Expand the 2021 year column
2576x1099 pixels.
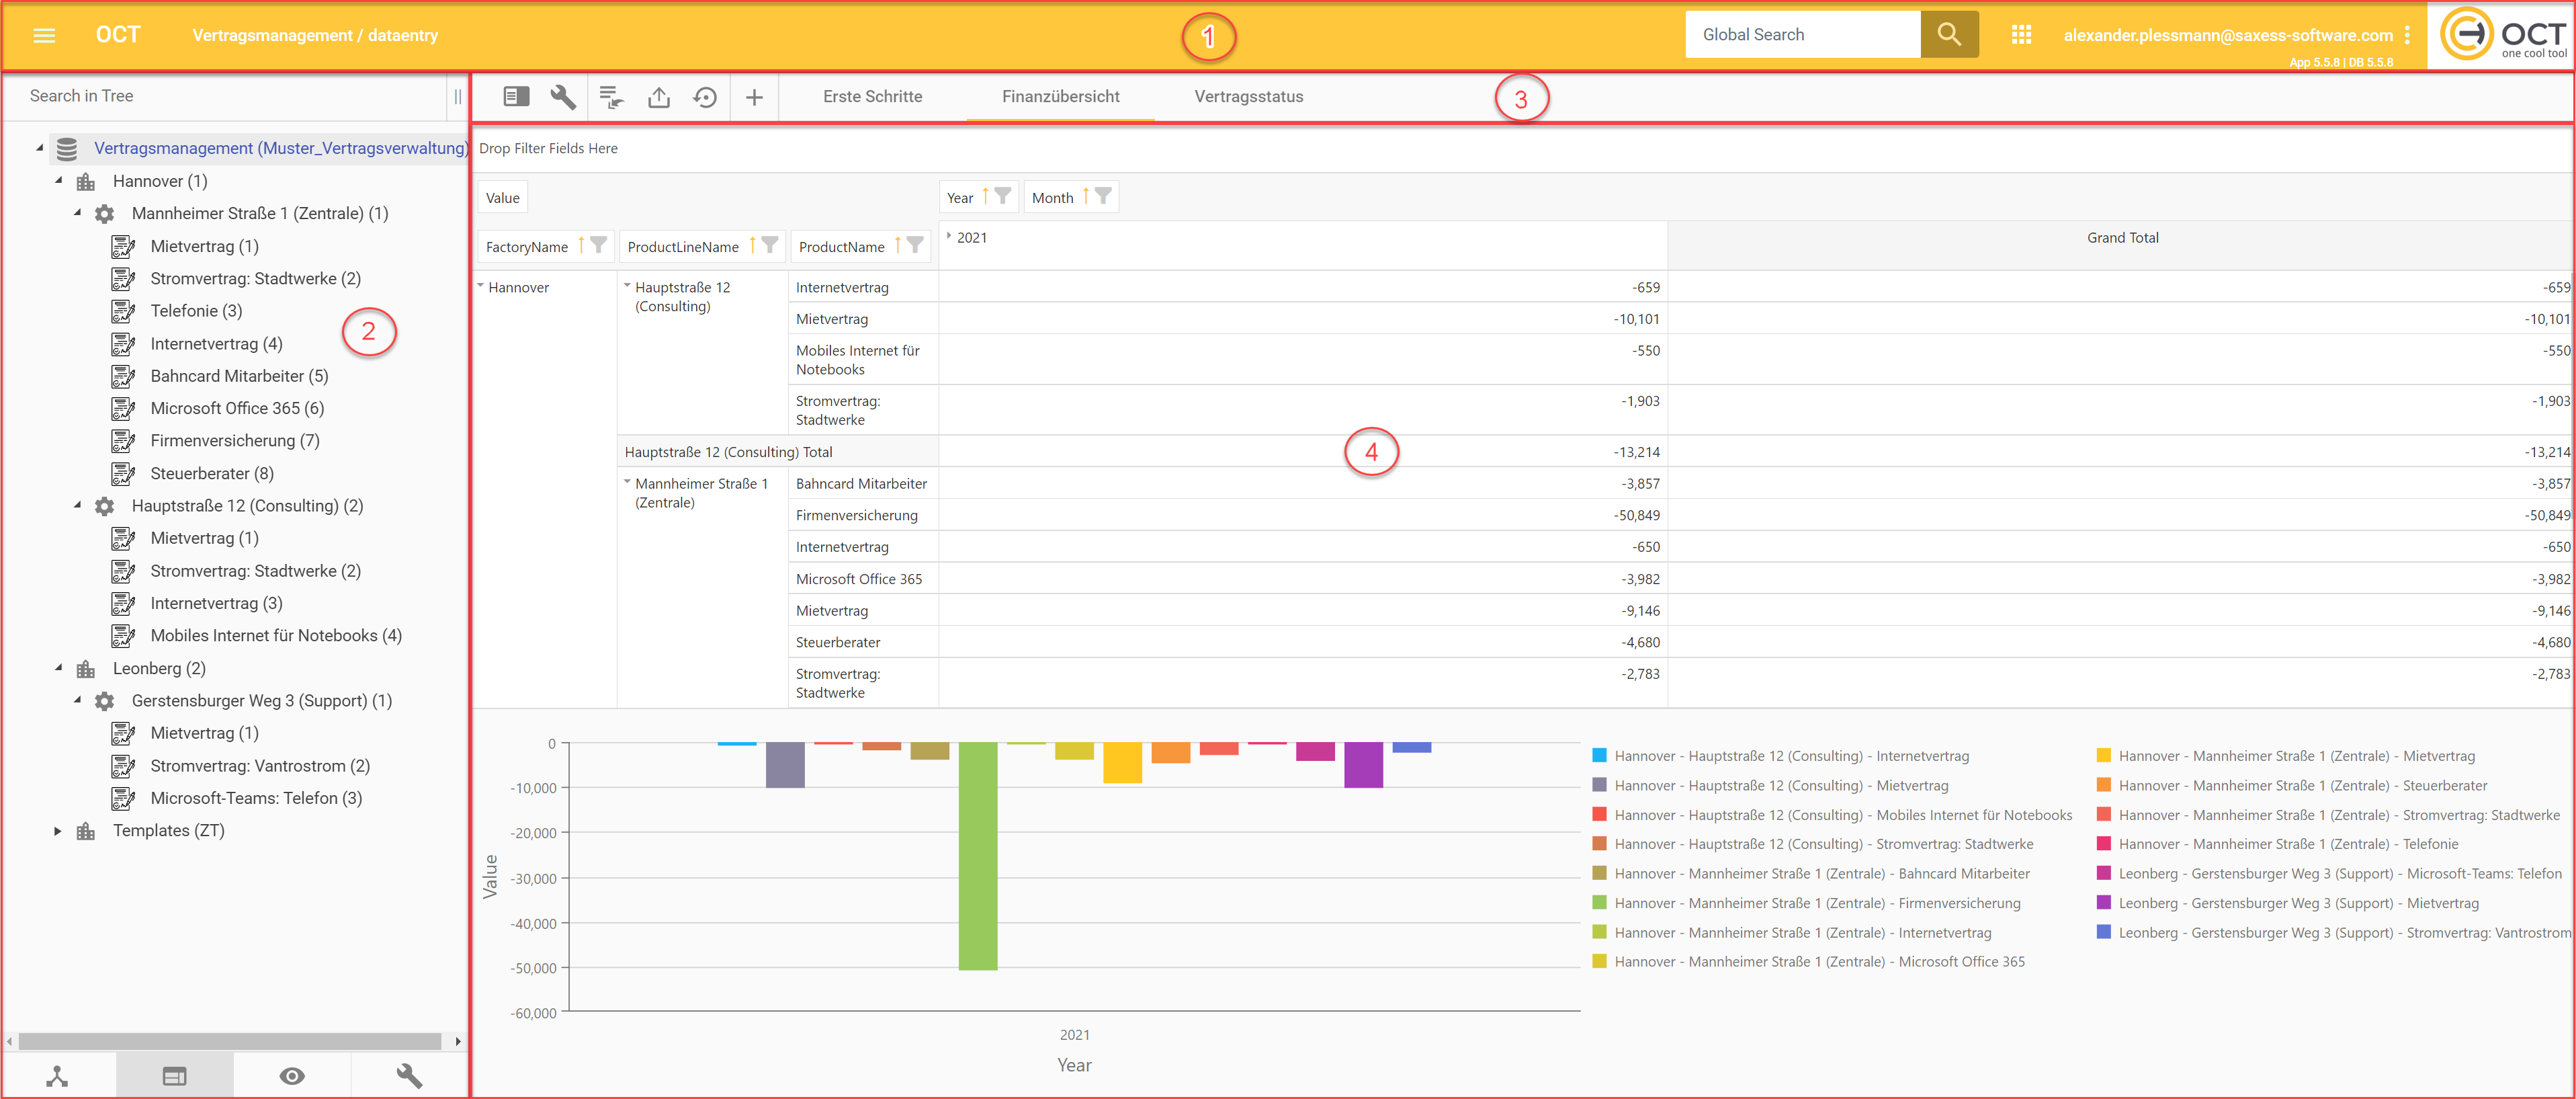948,237
